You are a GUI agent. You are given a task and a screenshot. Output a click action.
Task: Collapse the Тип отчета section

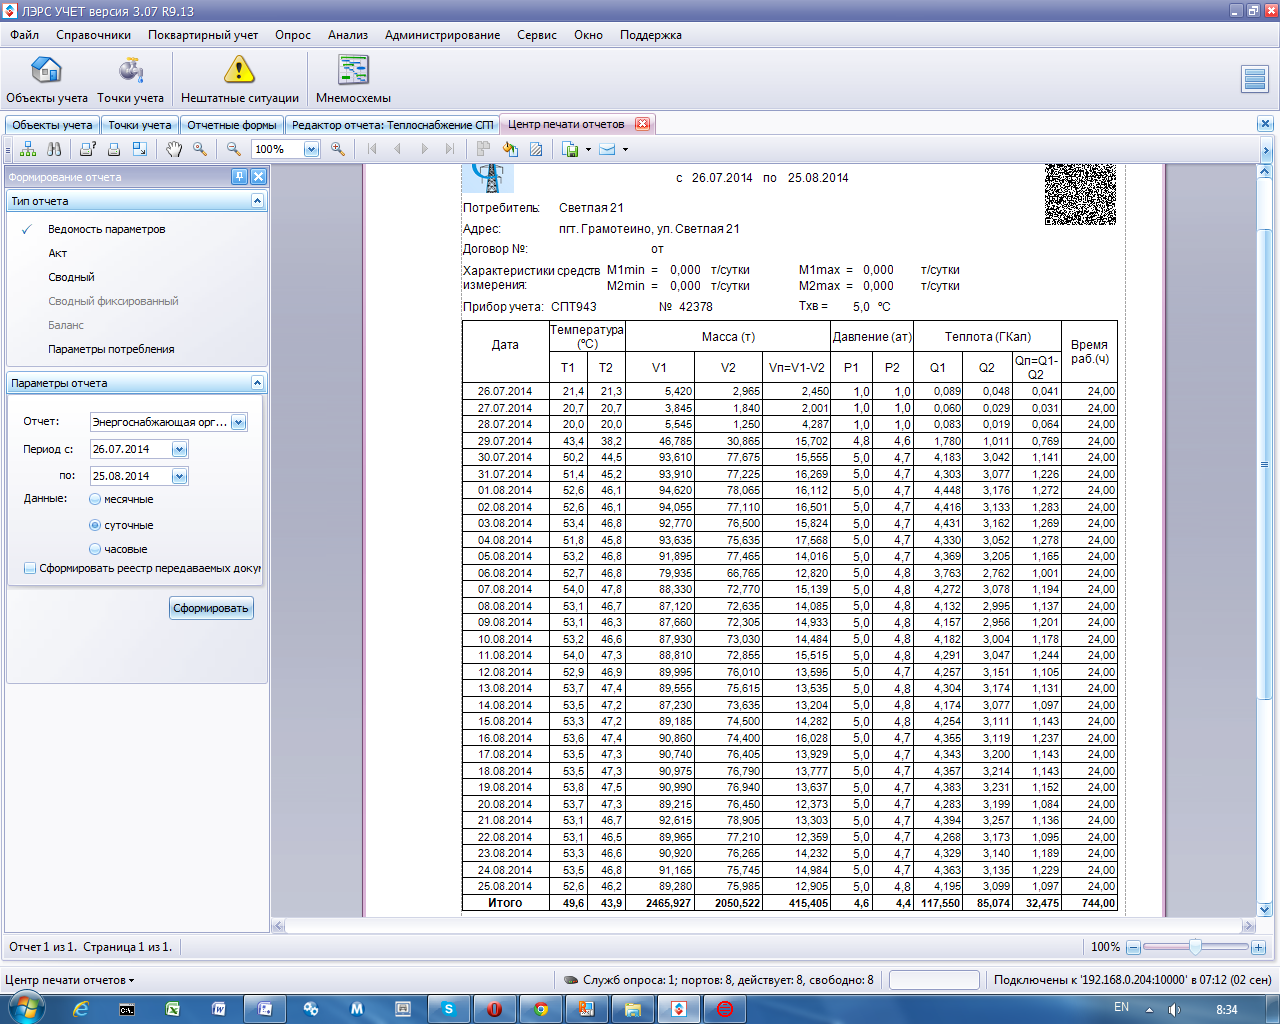pos(257,200)
